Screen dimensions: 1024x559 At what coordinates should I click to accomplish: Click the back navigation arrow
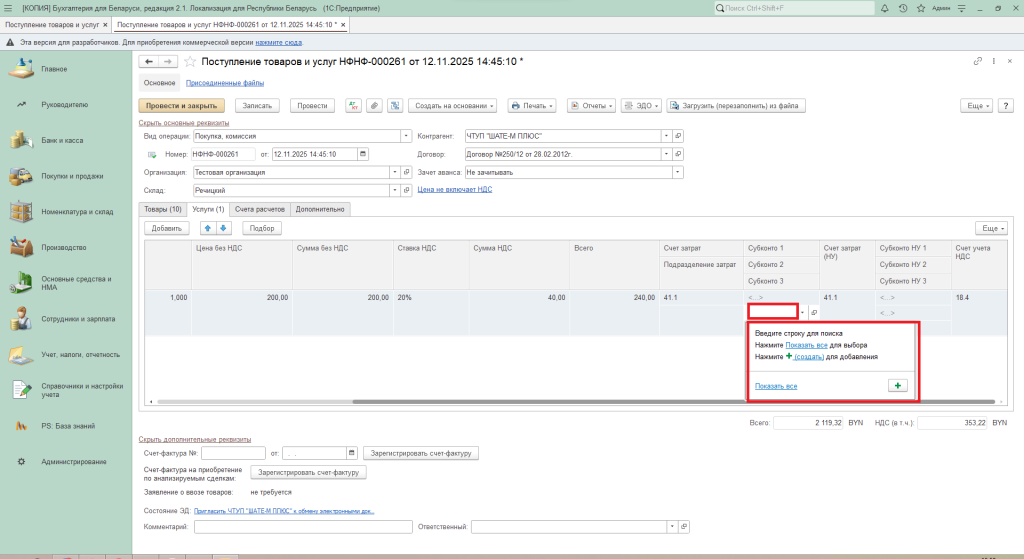(149, 62)
